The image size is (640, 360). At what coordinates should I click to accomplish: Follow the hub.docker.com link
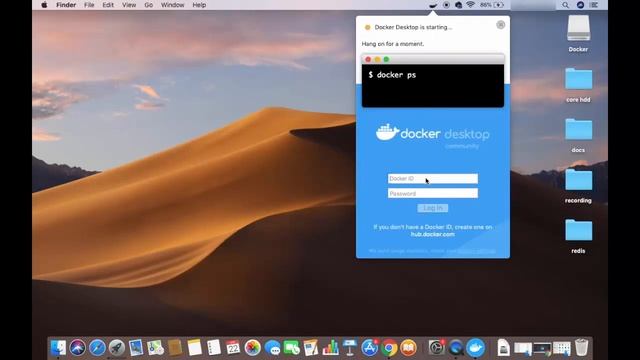click(433, 234)
